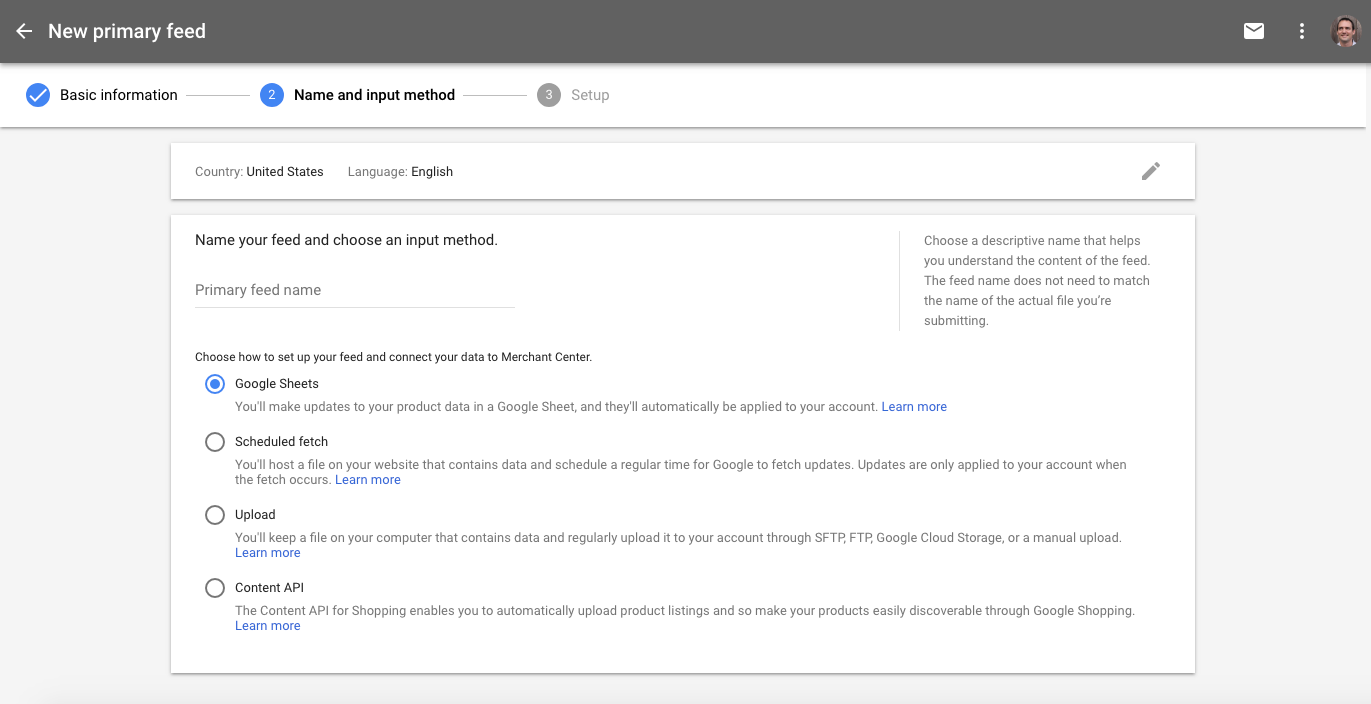Click the back arrow icon

[x=24, y=31]
